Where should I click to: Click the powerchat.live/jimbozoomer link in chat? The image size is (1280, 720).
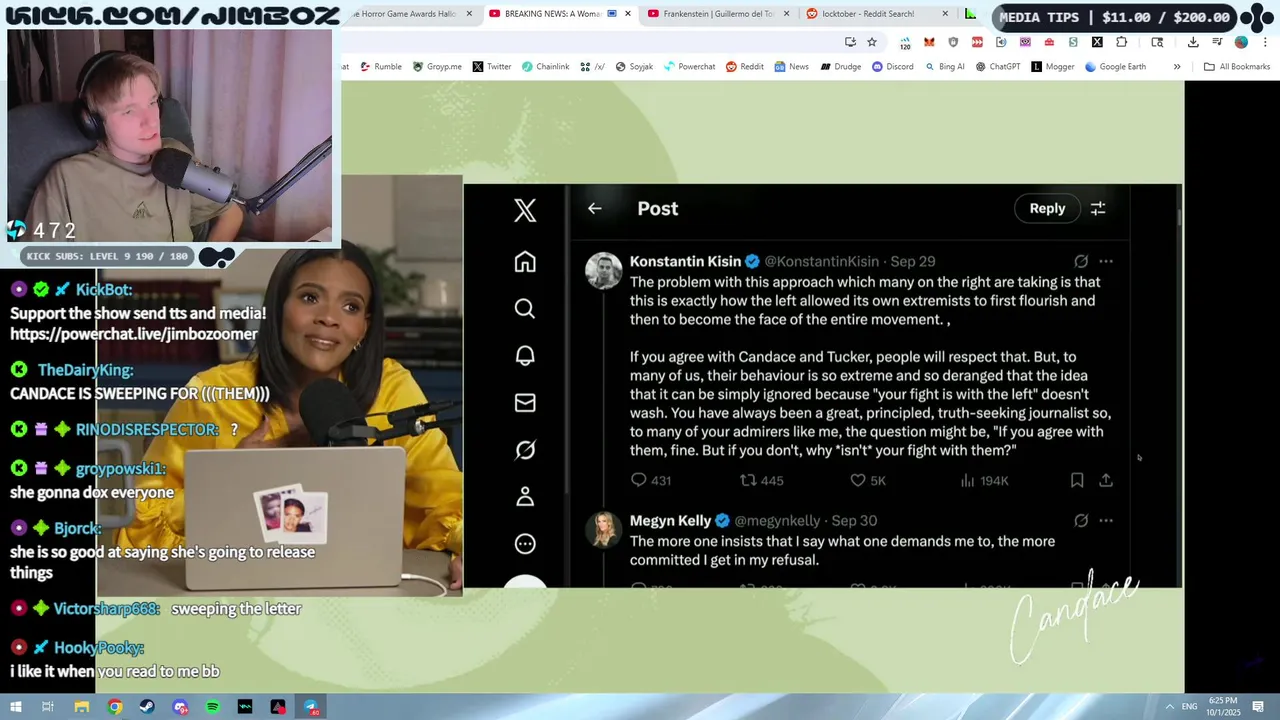(x=134, y=334)
